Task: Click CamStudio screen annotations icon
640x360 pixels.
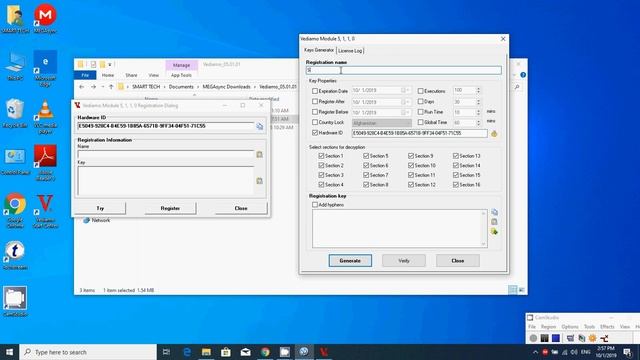Action: coord(582,338)
